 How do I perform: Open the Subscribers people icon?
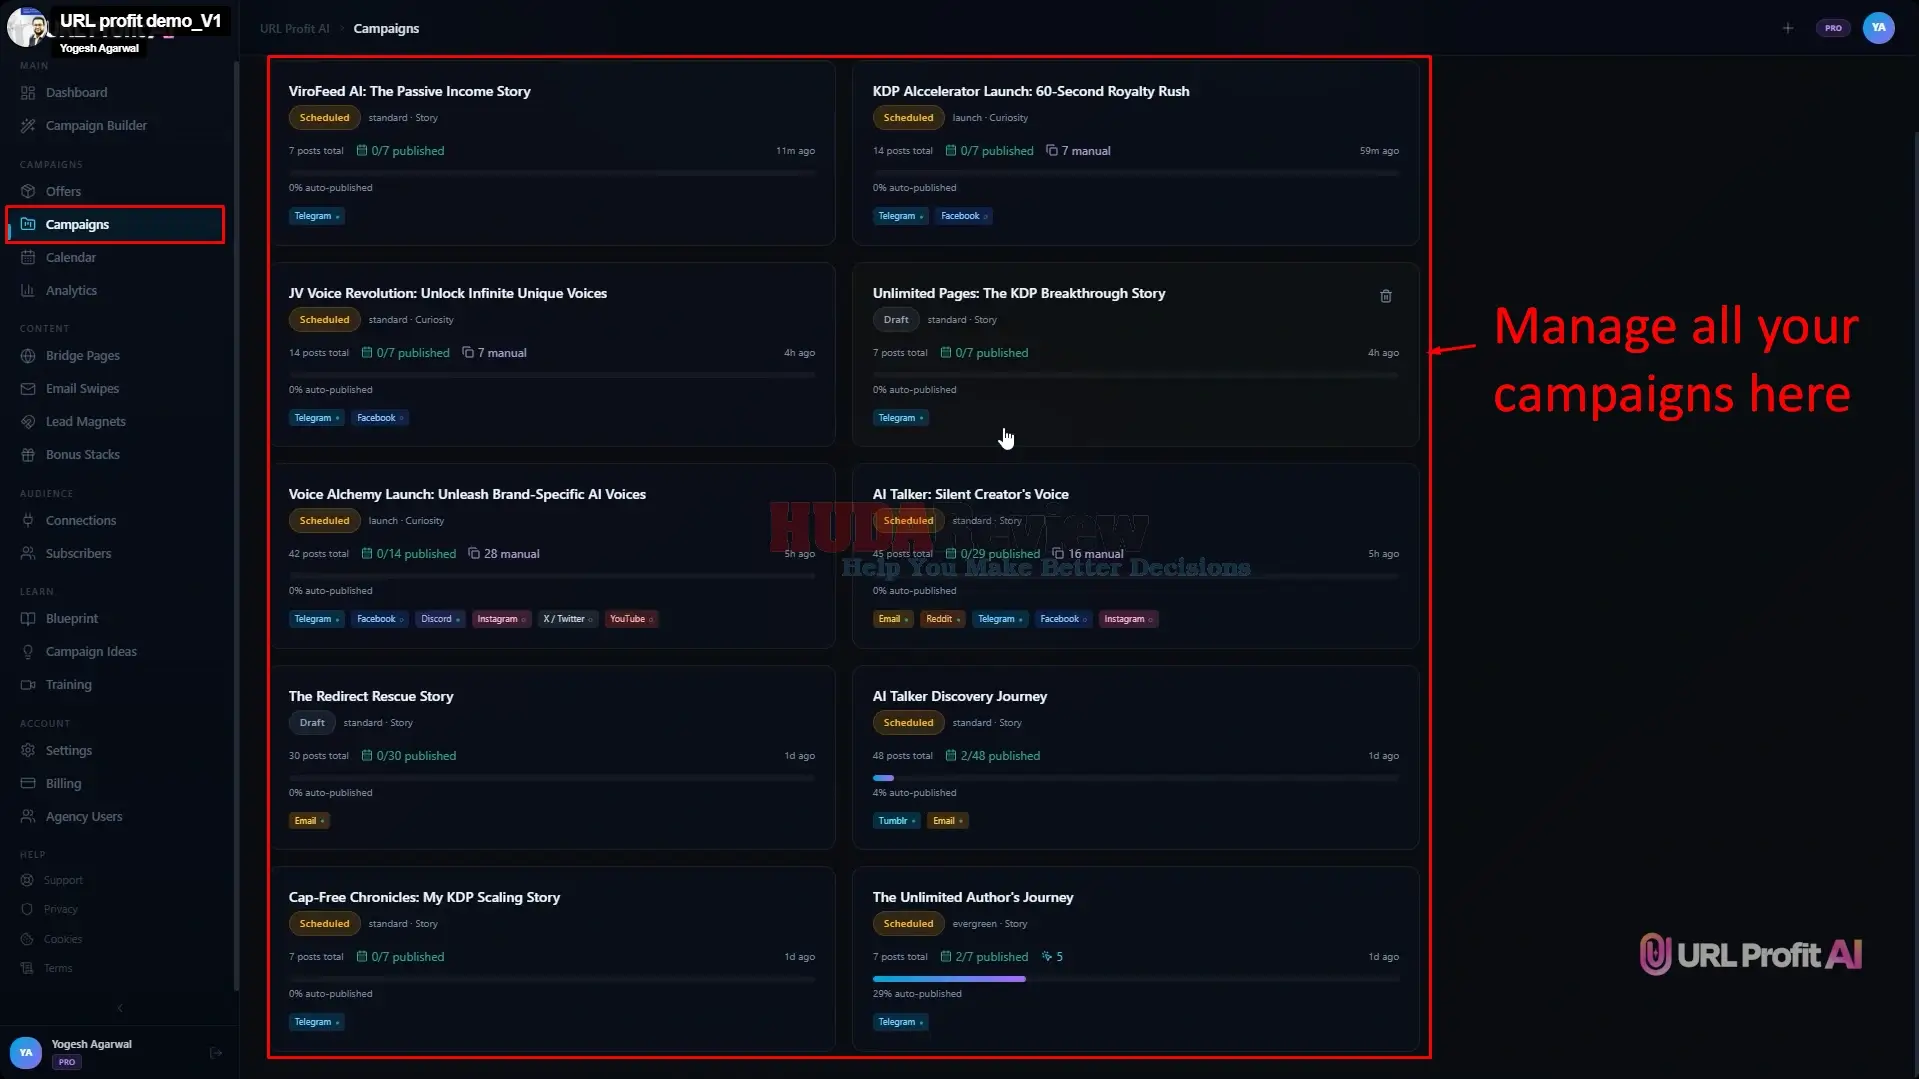click(x=28, y=553)
